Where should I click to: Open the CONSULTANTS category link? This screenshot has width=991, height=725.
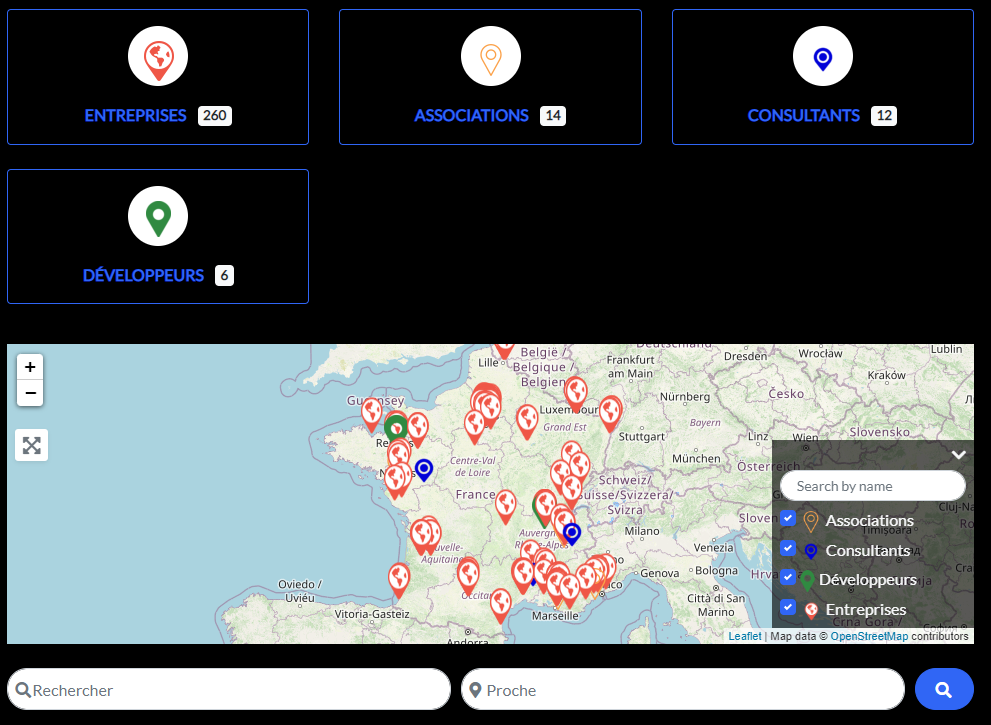803,116
